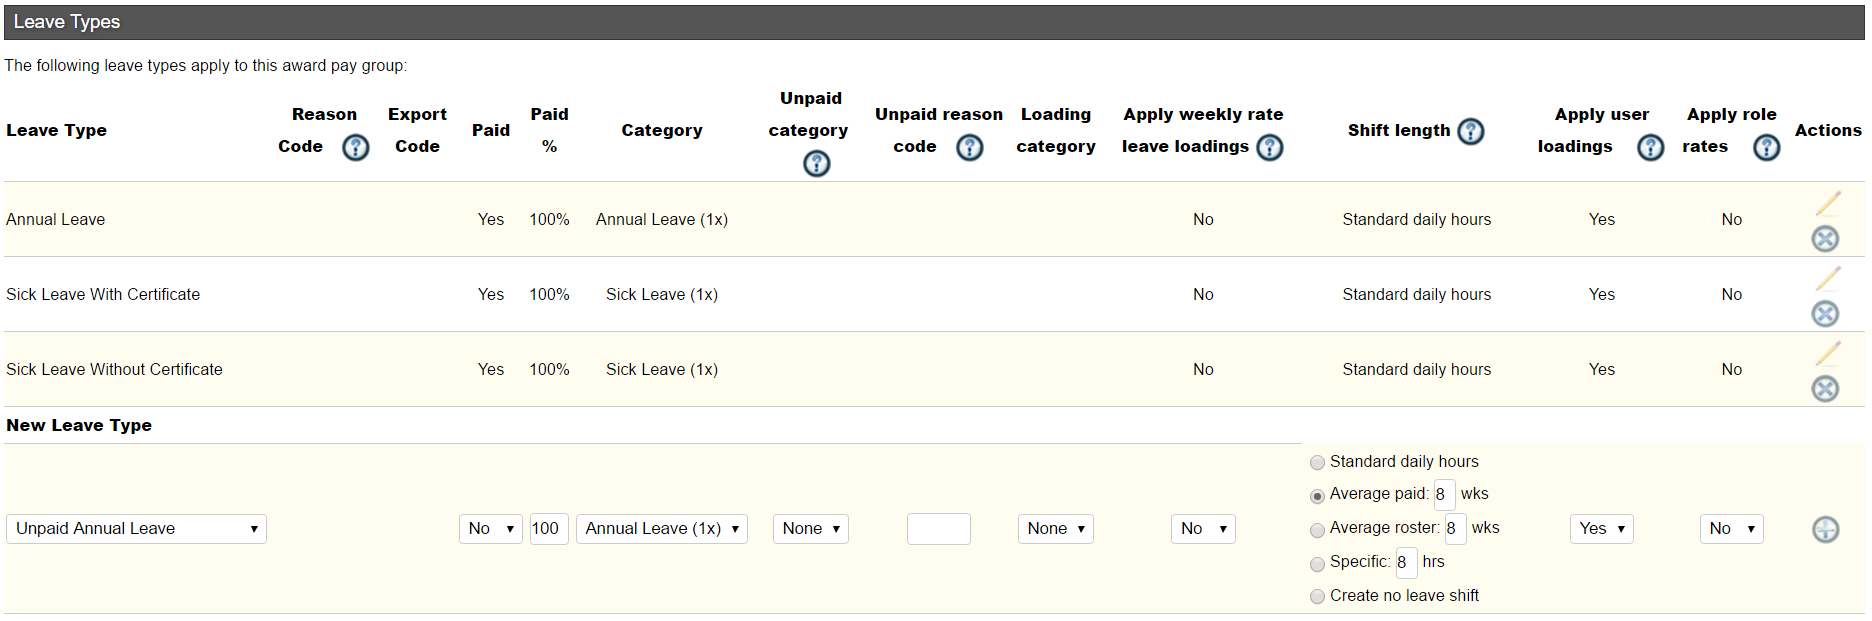The width and height of the screenshot is (1872, 621).
Task: Expand the Annual Leave (1x) category dropdown
Action: [x=661, y=529]
